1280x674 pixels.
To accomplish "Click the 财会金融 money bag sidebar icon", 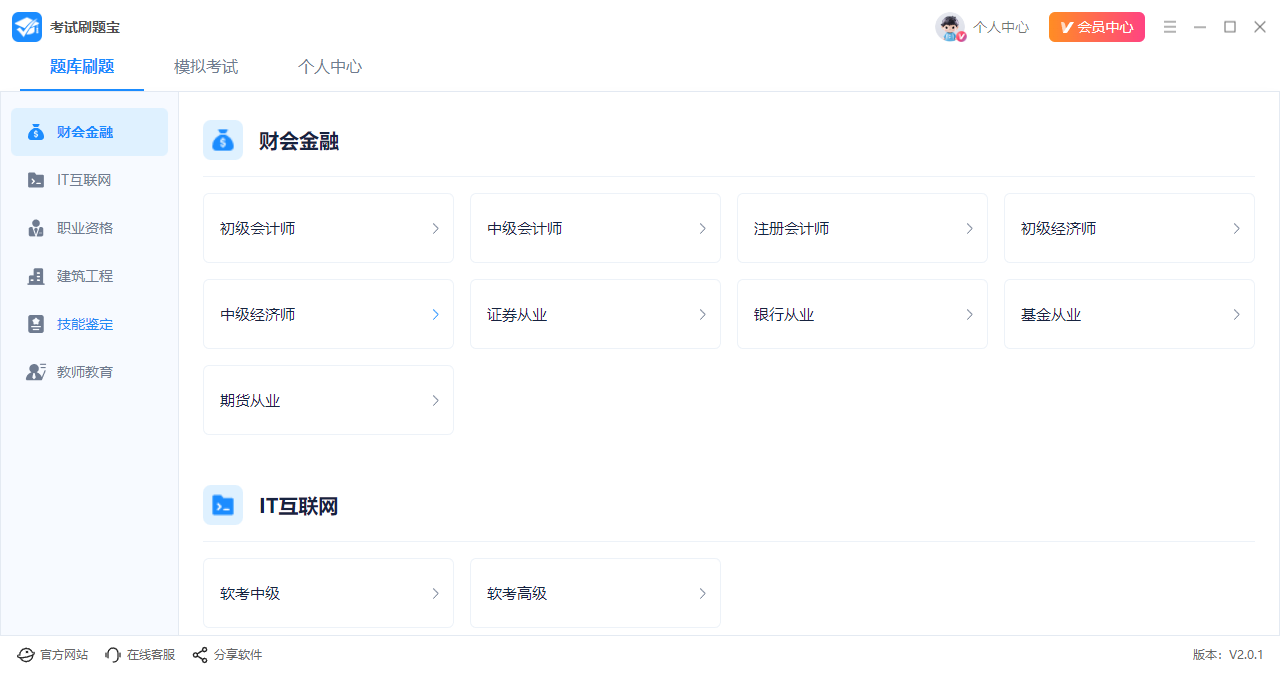I will [x=36, y=132].
